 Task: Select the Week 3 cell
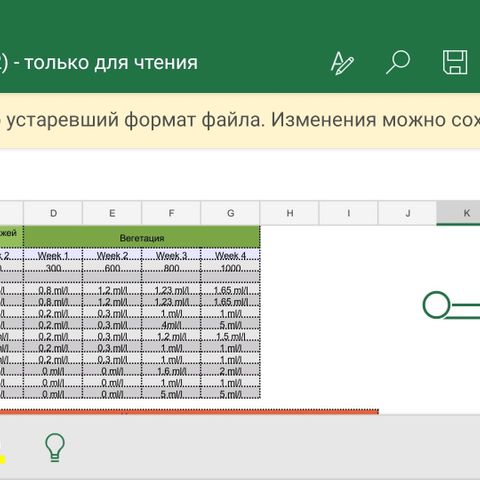coord(171,255)
